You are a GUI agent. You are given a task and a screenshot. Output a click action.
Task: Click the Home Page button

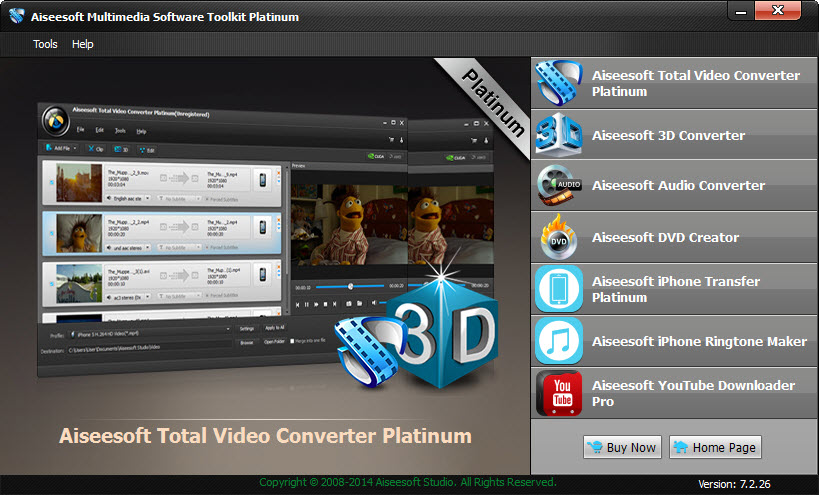tap(715, 447)
